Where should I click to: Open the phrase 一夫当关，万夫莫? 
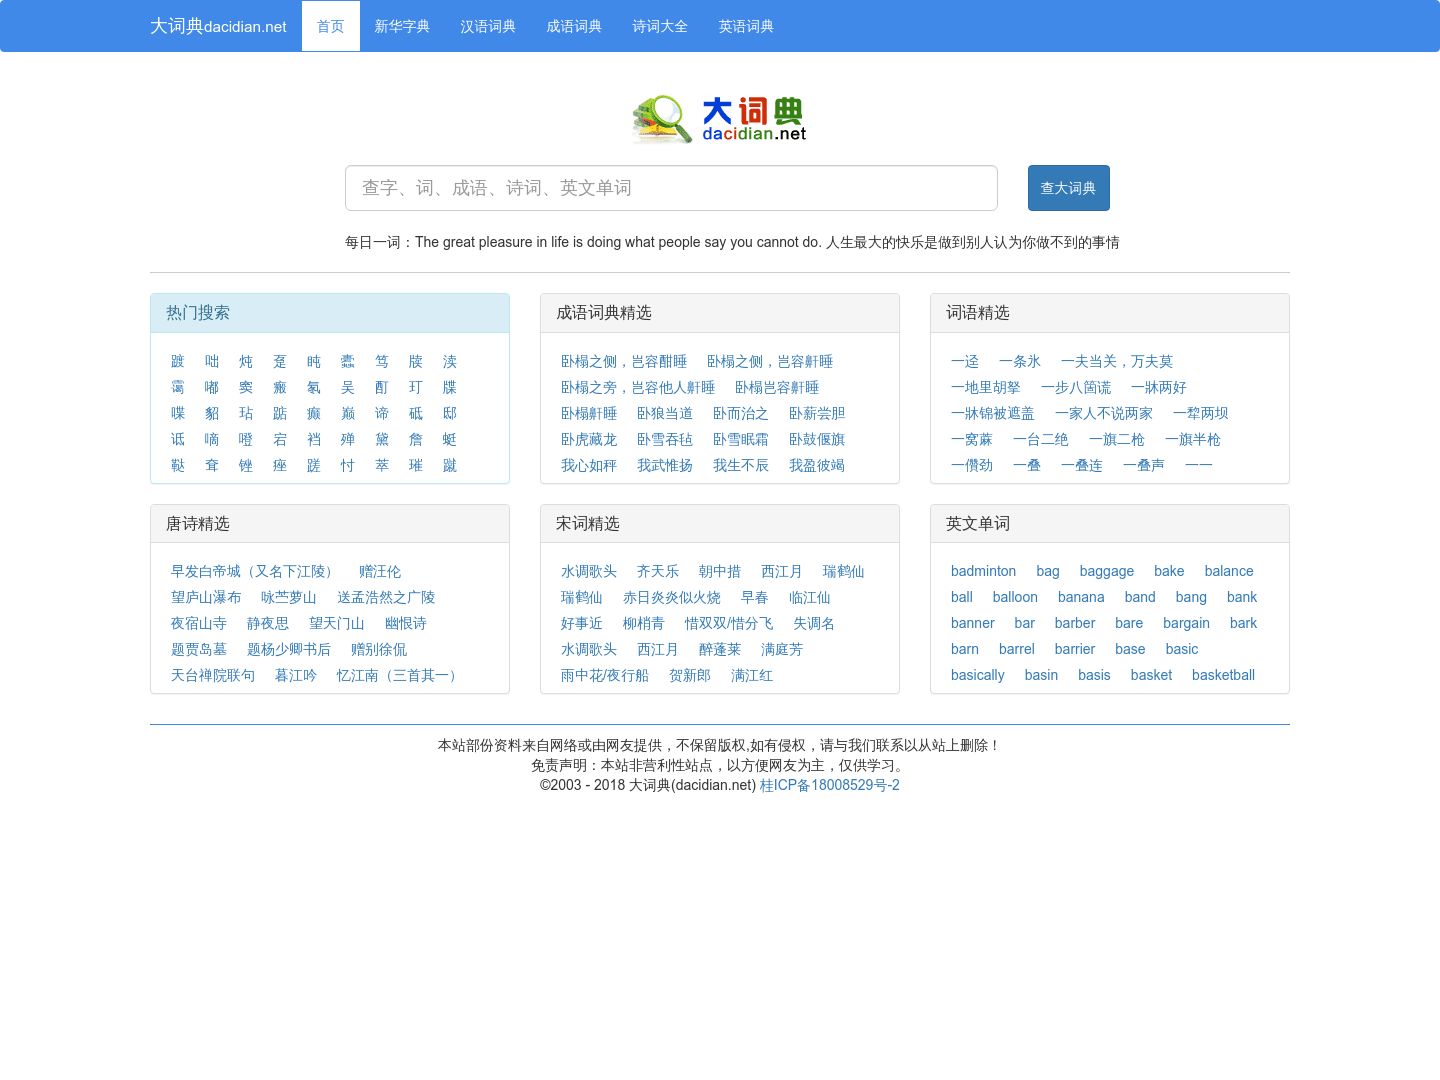point(1117,361)
